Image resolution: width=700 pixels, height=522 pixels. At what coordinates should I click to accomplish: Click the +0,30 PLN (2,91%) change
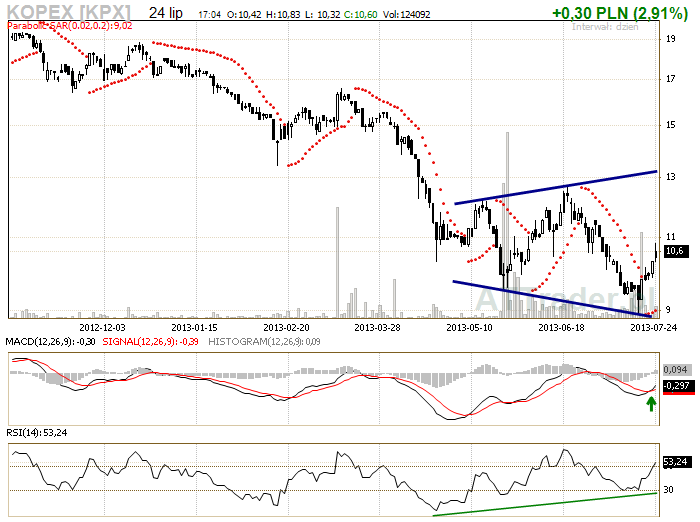pyautogui.click(x=620, y=13)
